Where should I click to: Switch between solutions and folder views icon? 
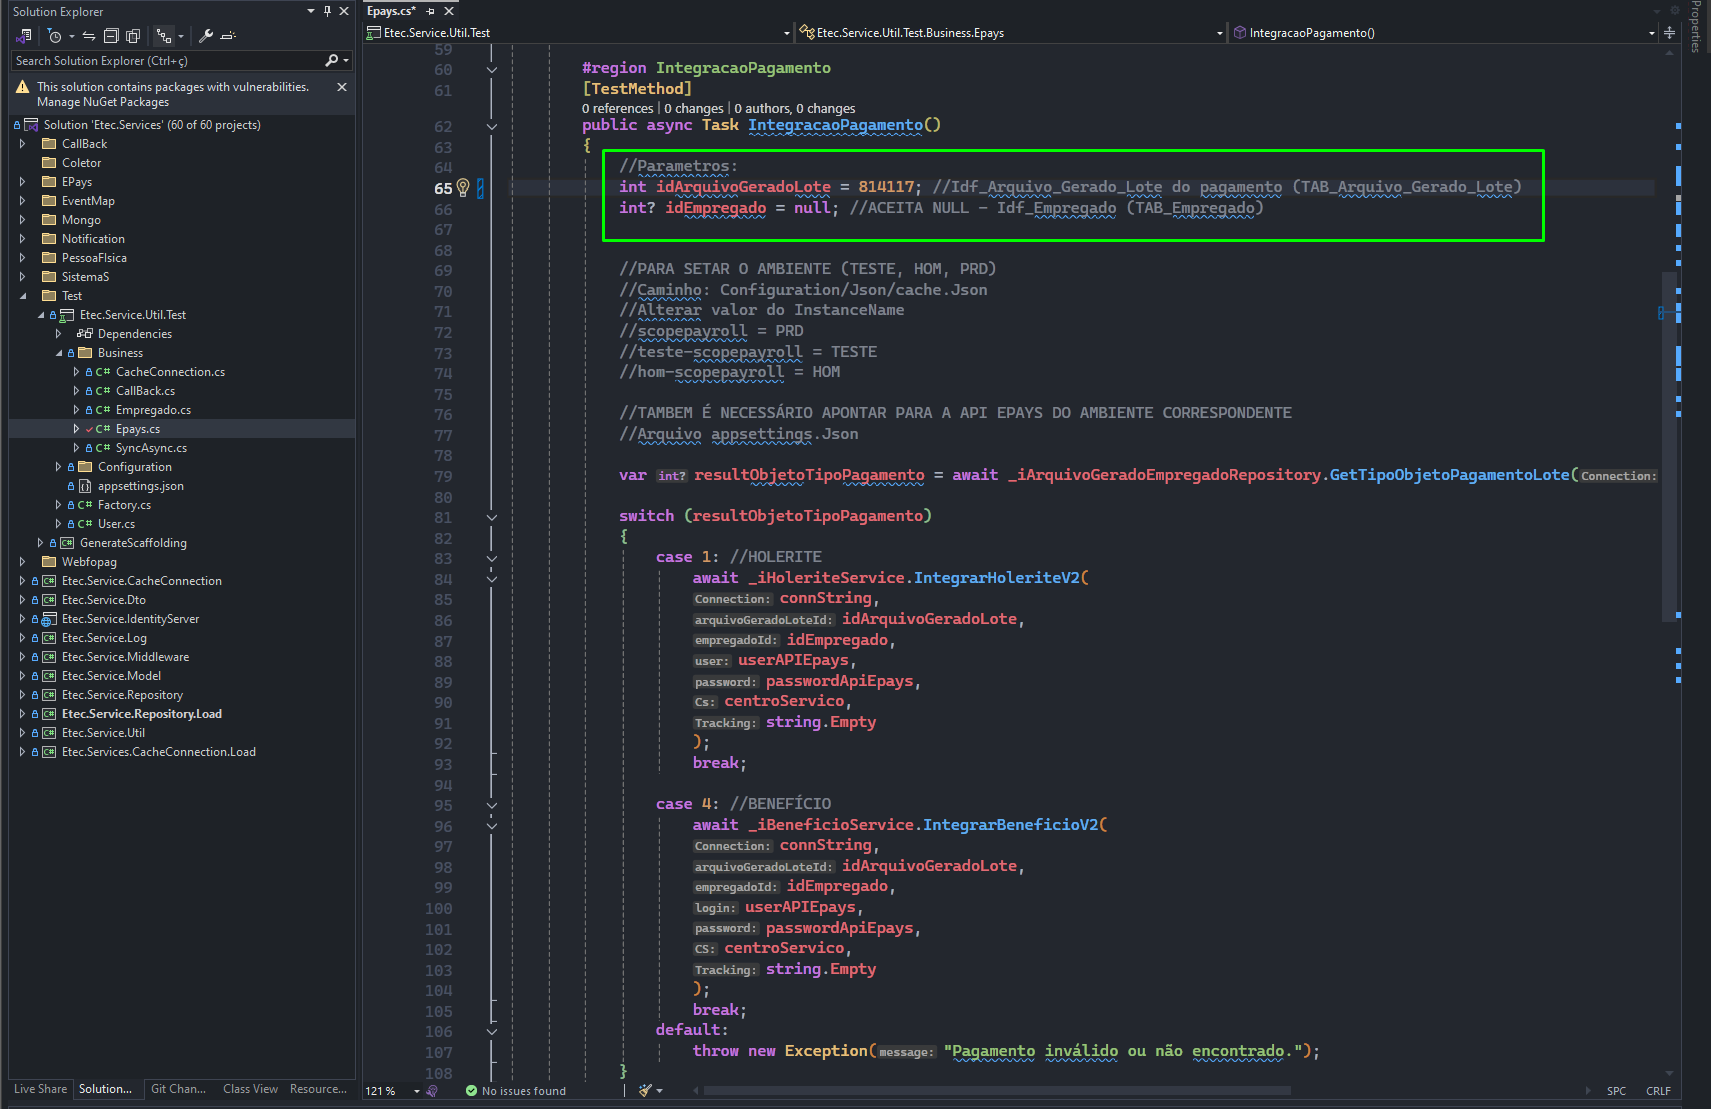point(24,36)
